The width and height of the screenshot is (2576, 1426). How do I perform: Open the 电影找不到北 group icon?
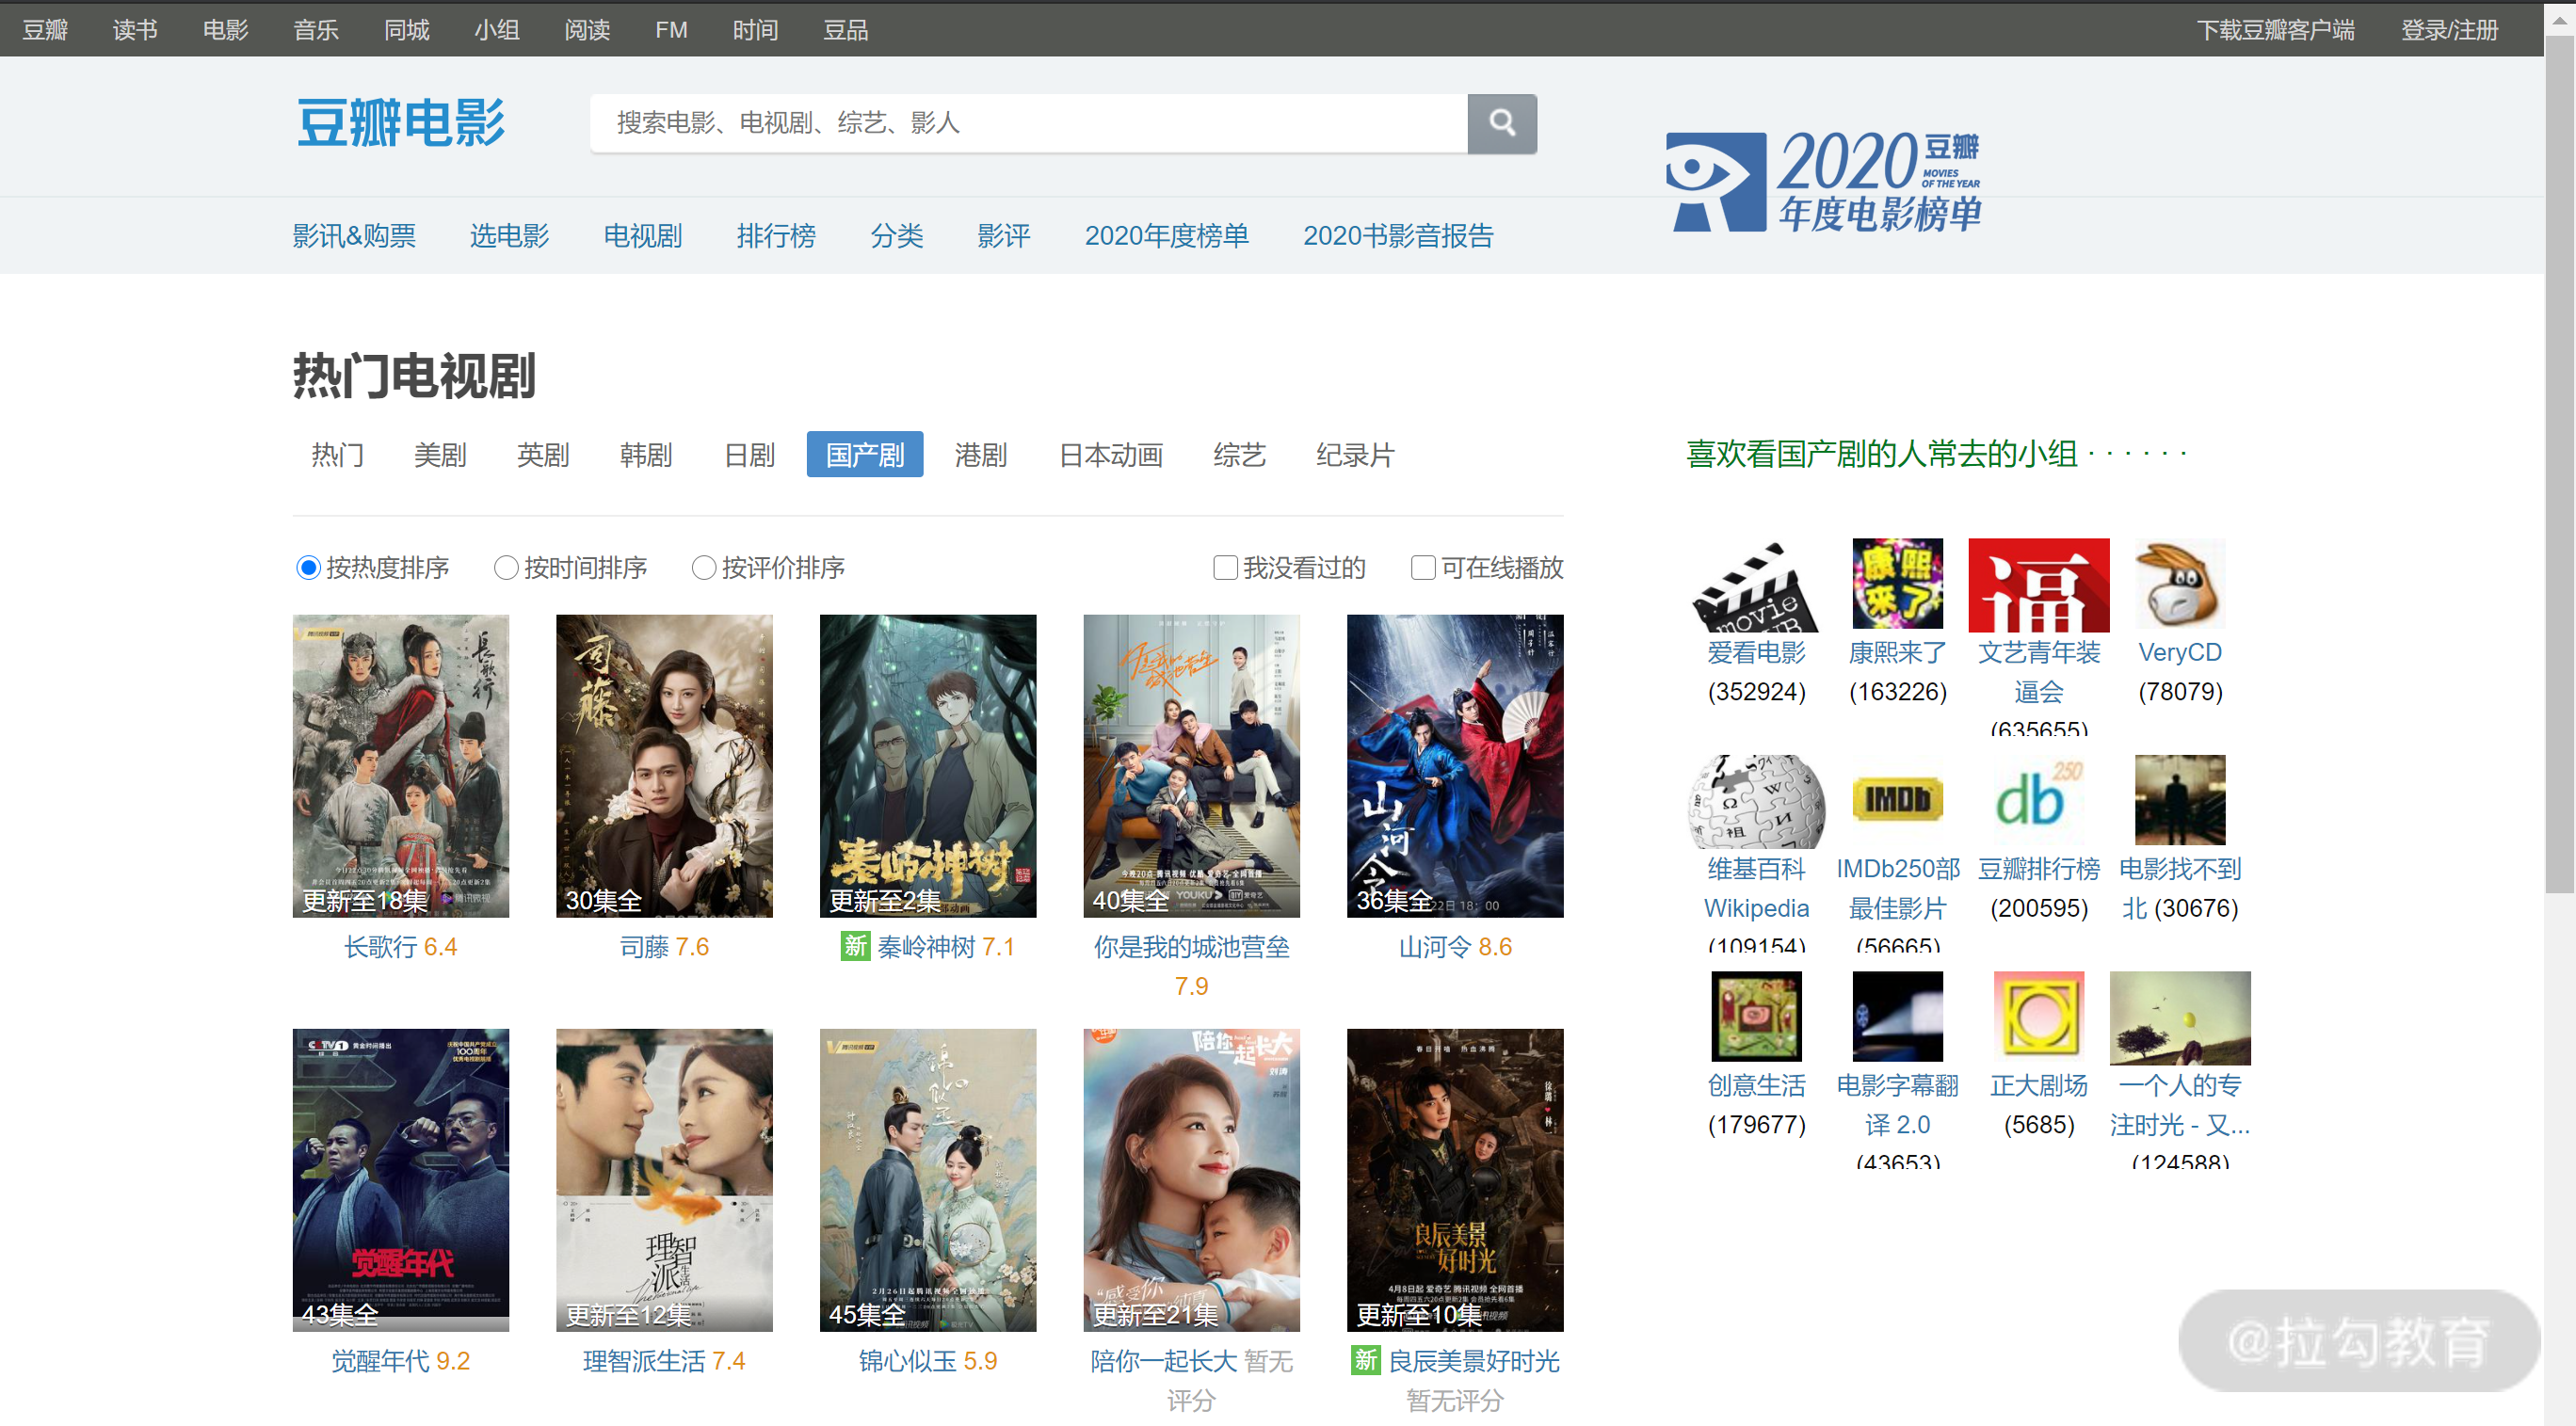pyautogui.click(x=2179, y=801)
